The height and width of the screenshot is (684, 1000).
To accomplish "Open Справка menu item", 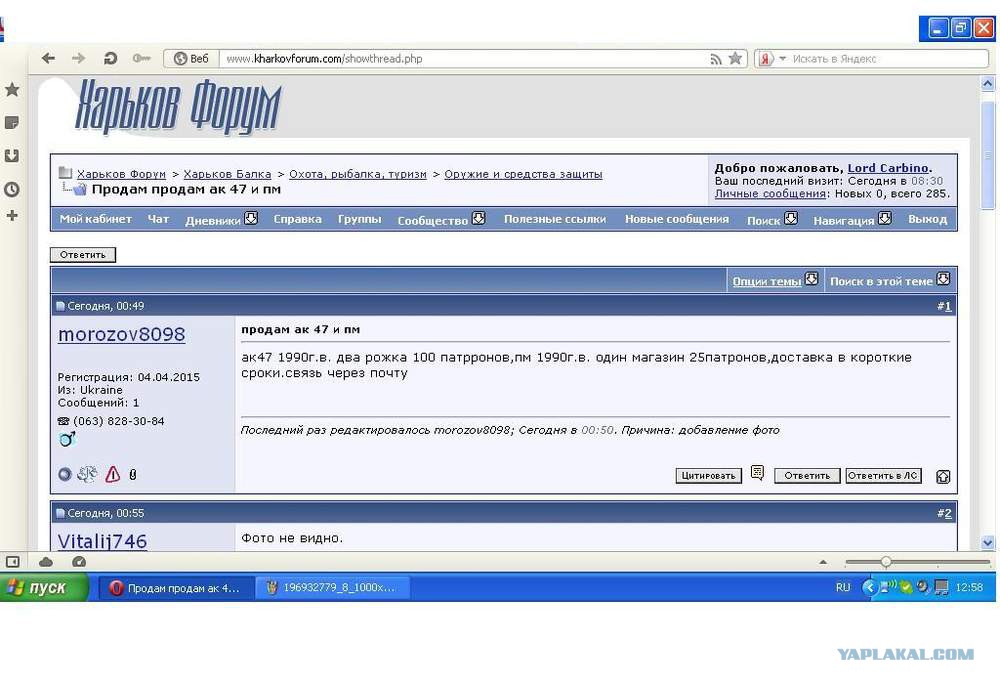I will click(298, 219).
